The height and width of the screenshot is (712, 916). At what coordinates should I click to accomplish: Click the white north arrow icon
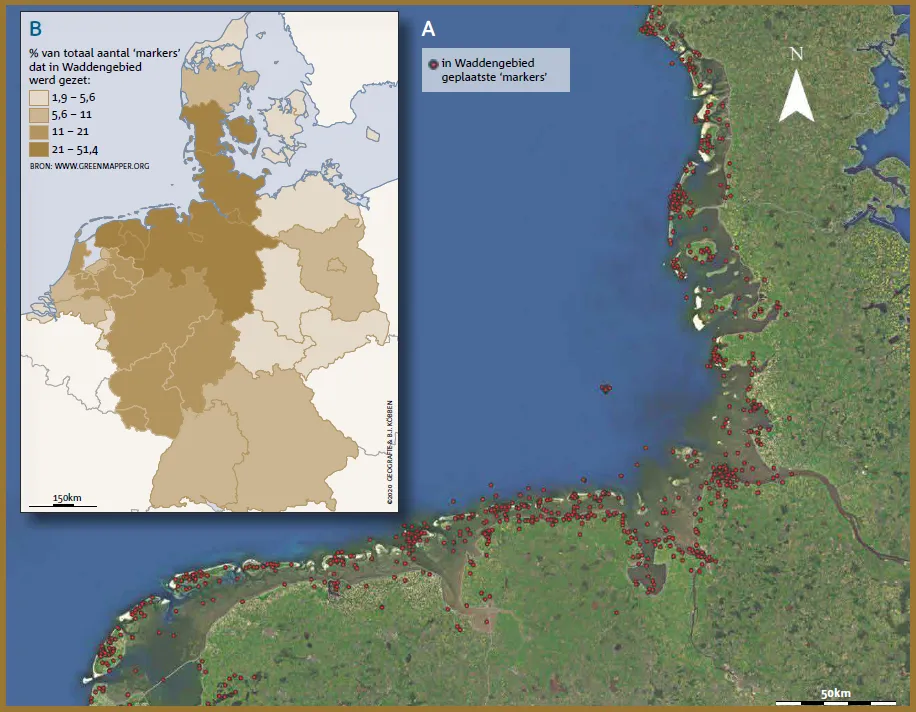796,96
